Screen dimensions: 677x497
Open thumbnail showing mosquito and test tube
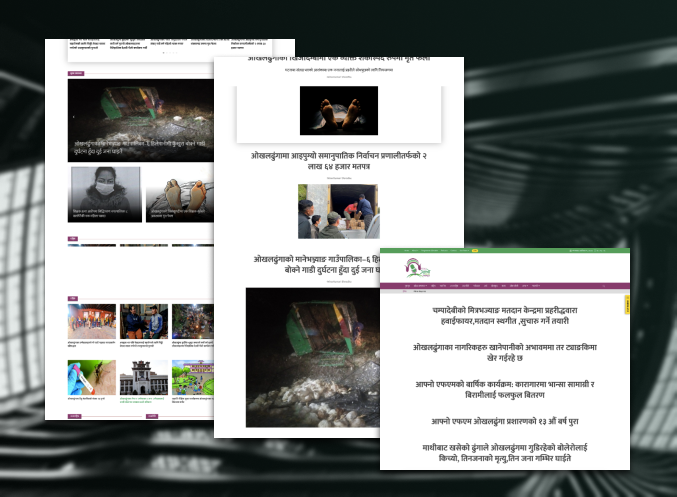(92, 377)
